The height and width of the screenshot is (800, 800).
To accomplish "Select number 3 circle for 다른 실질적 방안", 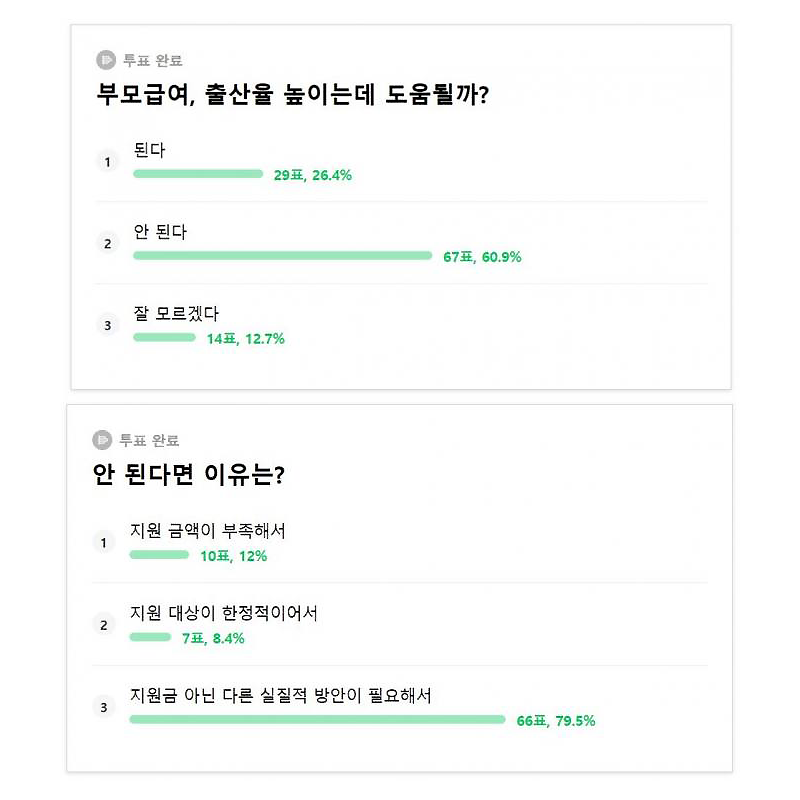I will pyautogui.click(x=104, y=707).
